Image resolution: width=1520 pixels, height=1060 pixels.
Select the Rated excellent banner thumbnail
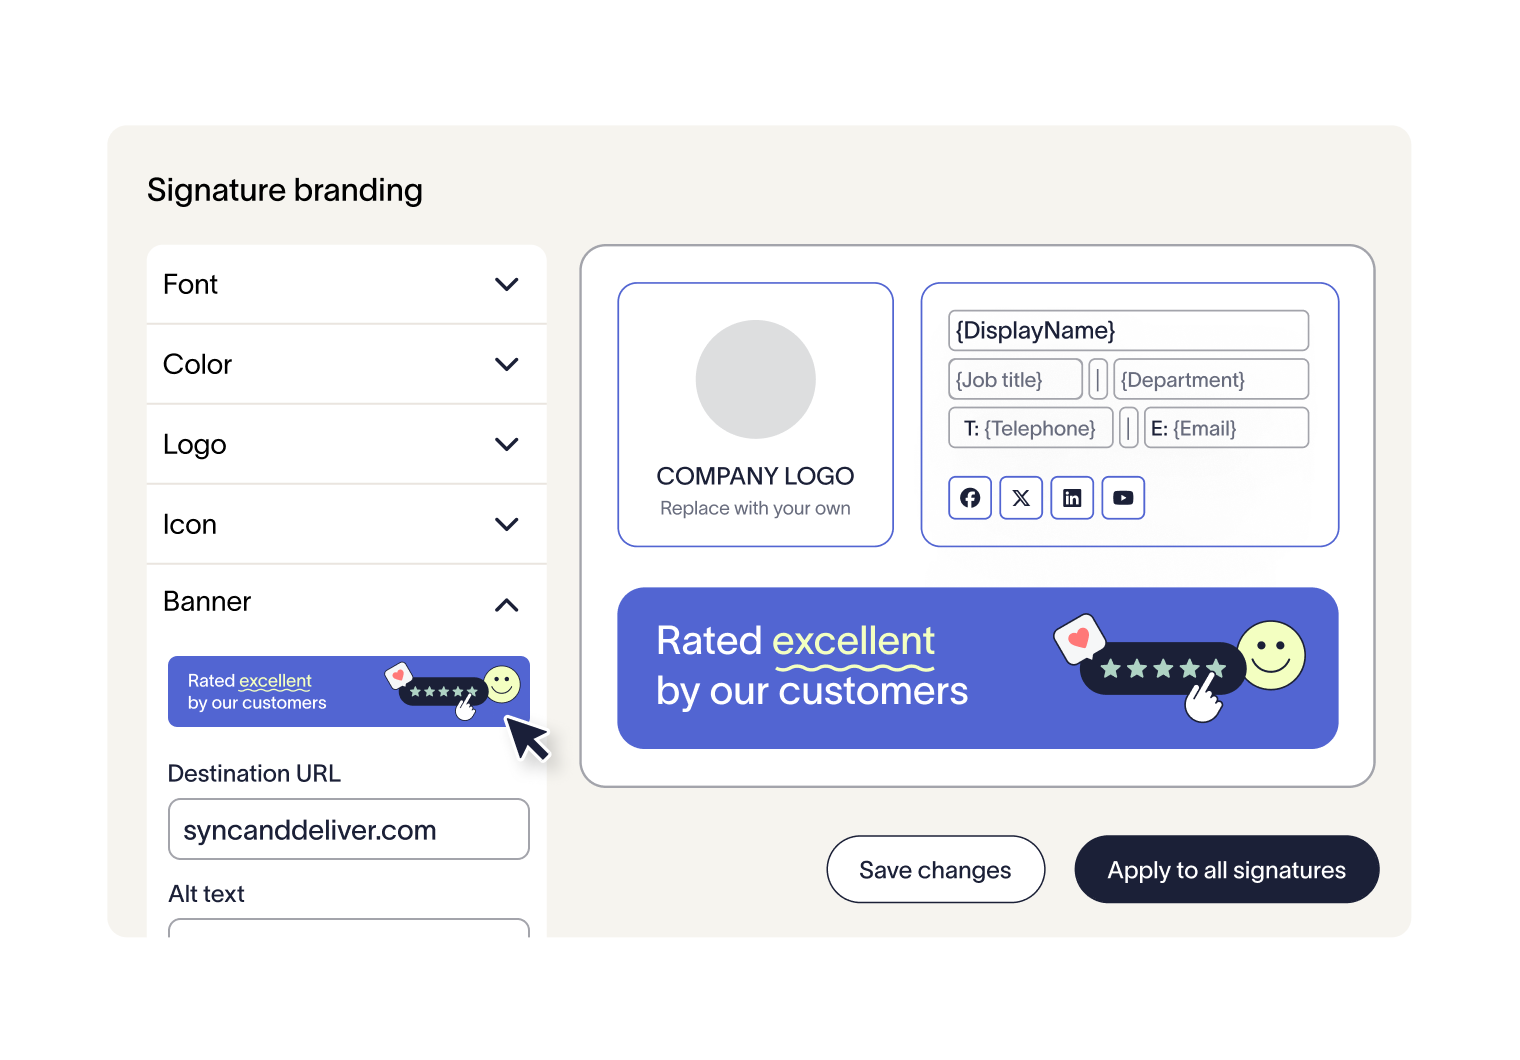348,692
